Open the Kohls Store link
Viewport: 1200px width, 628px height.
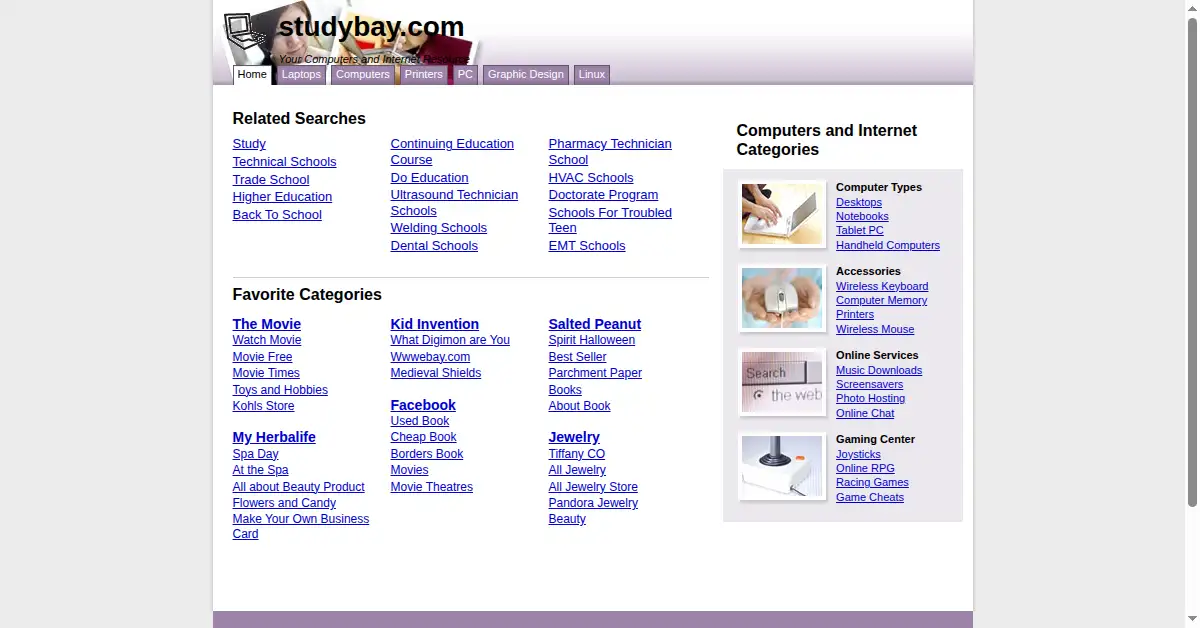point(264,406)
